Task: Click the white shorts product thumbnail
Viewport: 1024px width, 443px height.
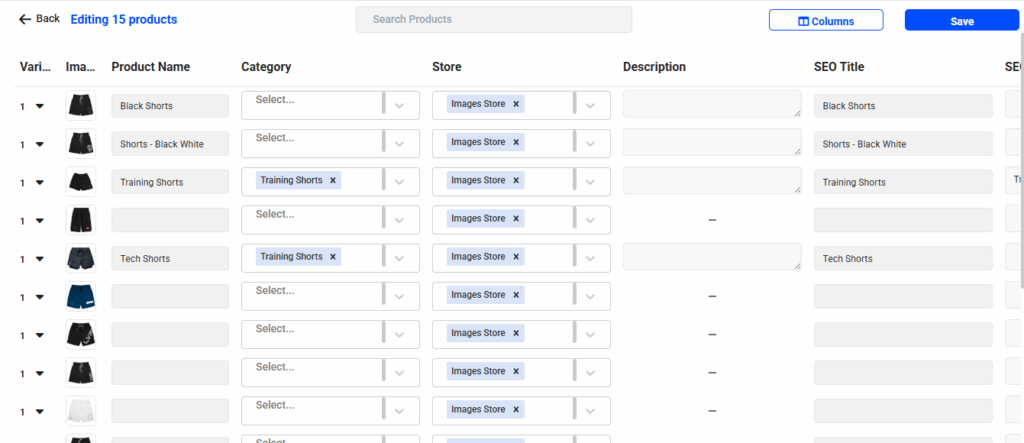Action: [x=80, y=410]
